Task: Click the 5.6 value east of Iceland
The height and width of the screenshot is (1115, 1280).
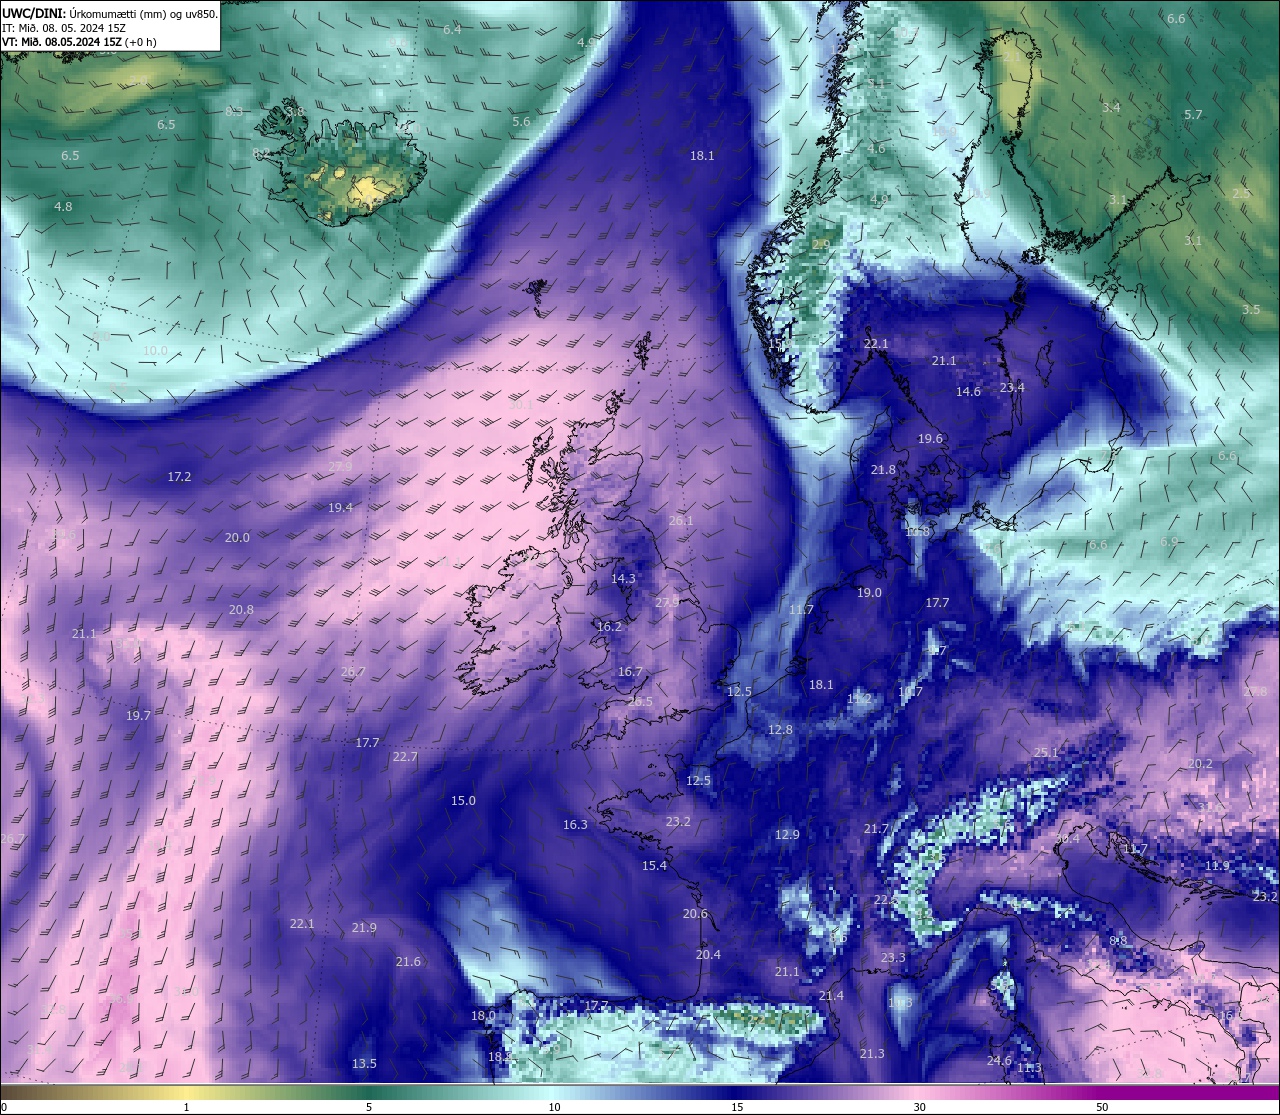Action: 521,122
